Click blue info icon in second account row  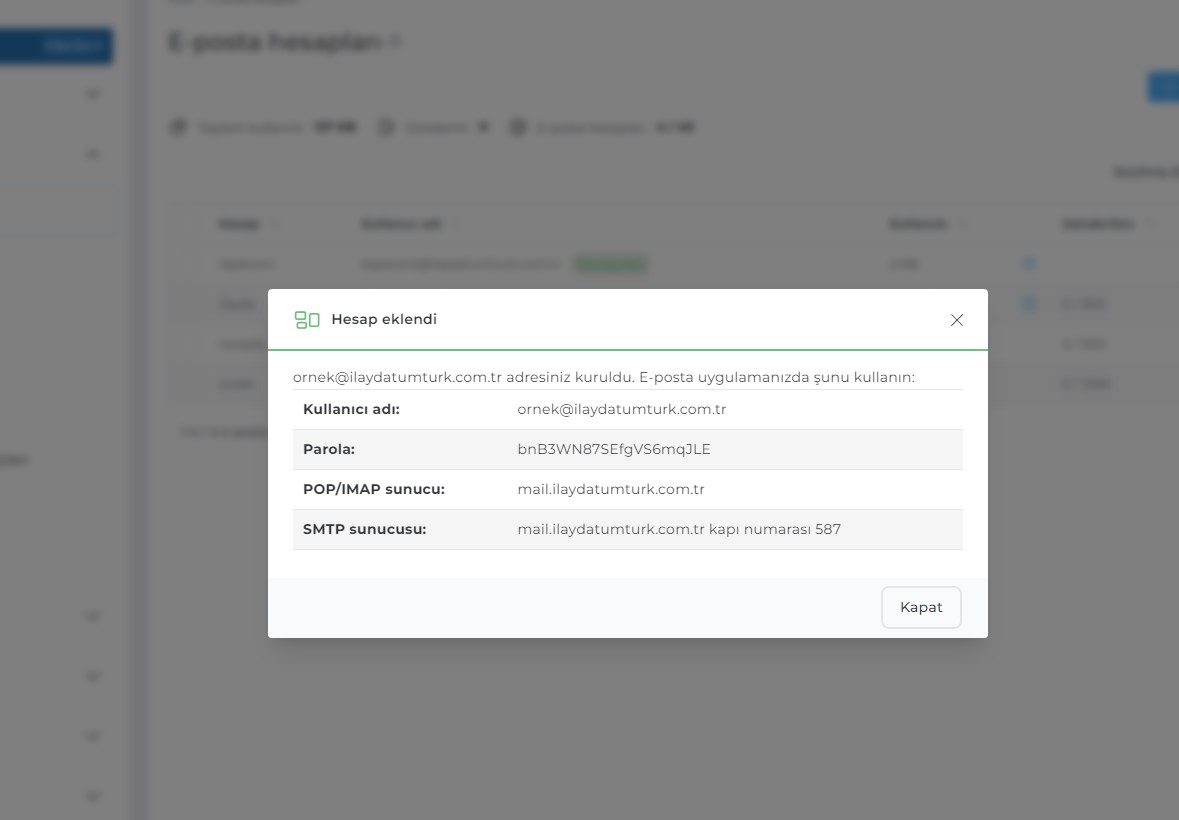[x=1029, y=304]
